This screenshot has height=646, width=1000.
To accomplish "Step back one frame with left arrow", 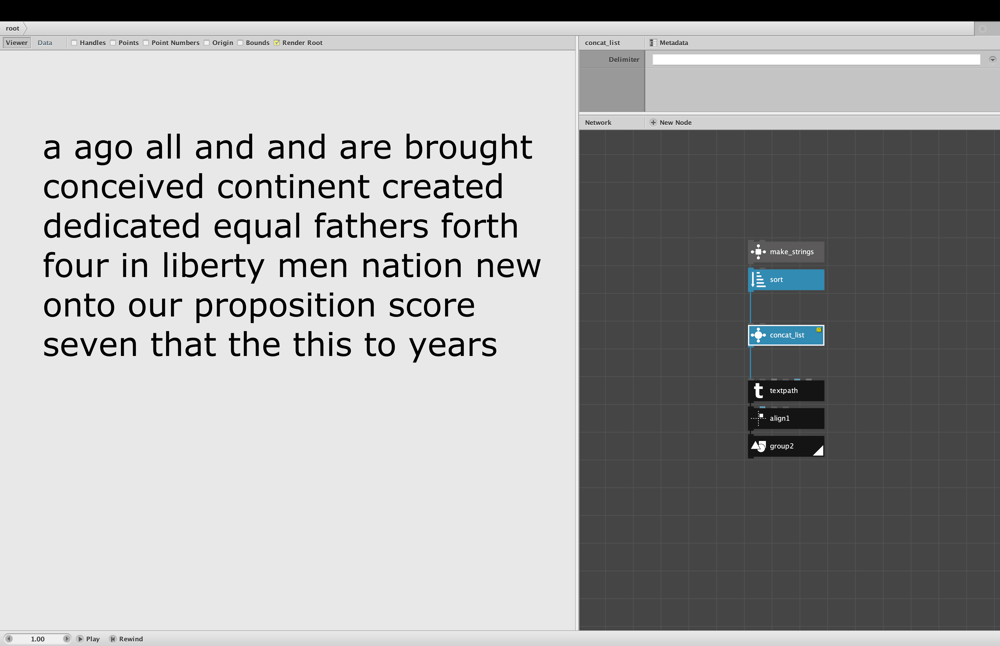I will [9, 638].
